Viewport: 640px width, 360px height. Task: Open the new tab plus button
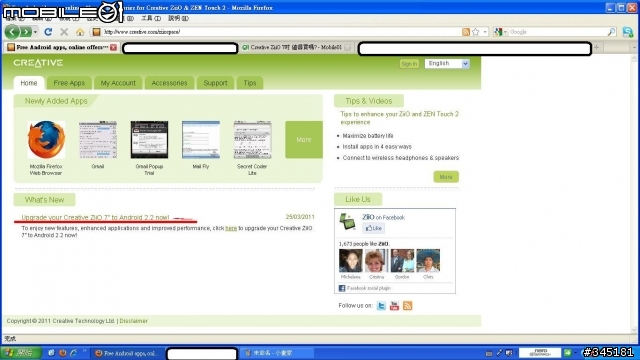(596, 47)
